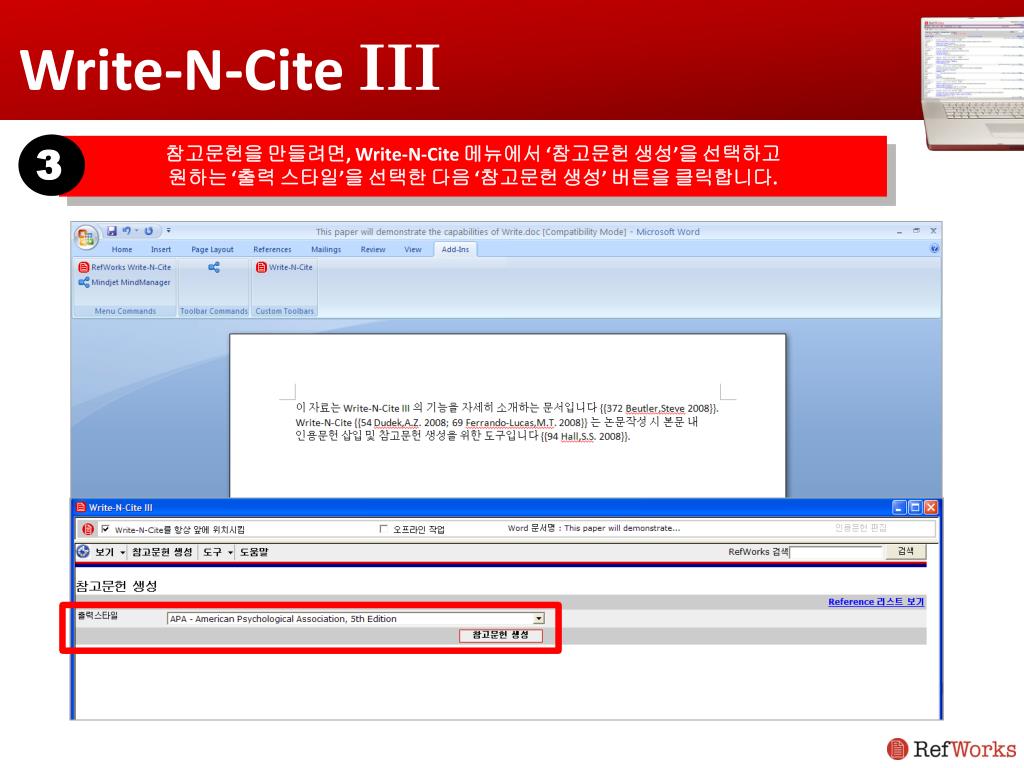The image size is (1024, 768).
Task: Select the Add-Ins ribbon tab
Action: point(455,249)
